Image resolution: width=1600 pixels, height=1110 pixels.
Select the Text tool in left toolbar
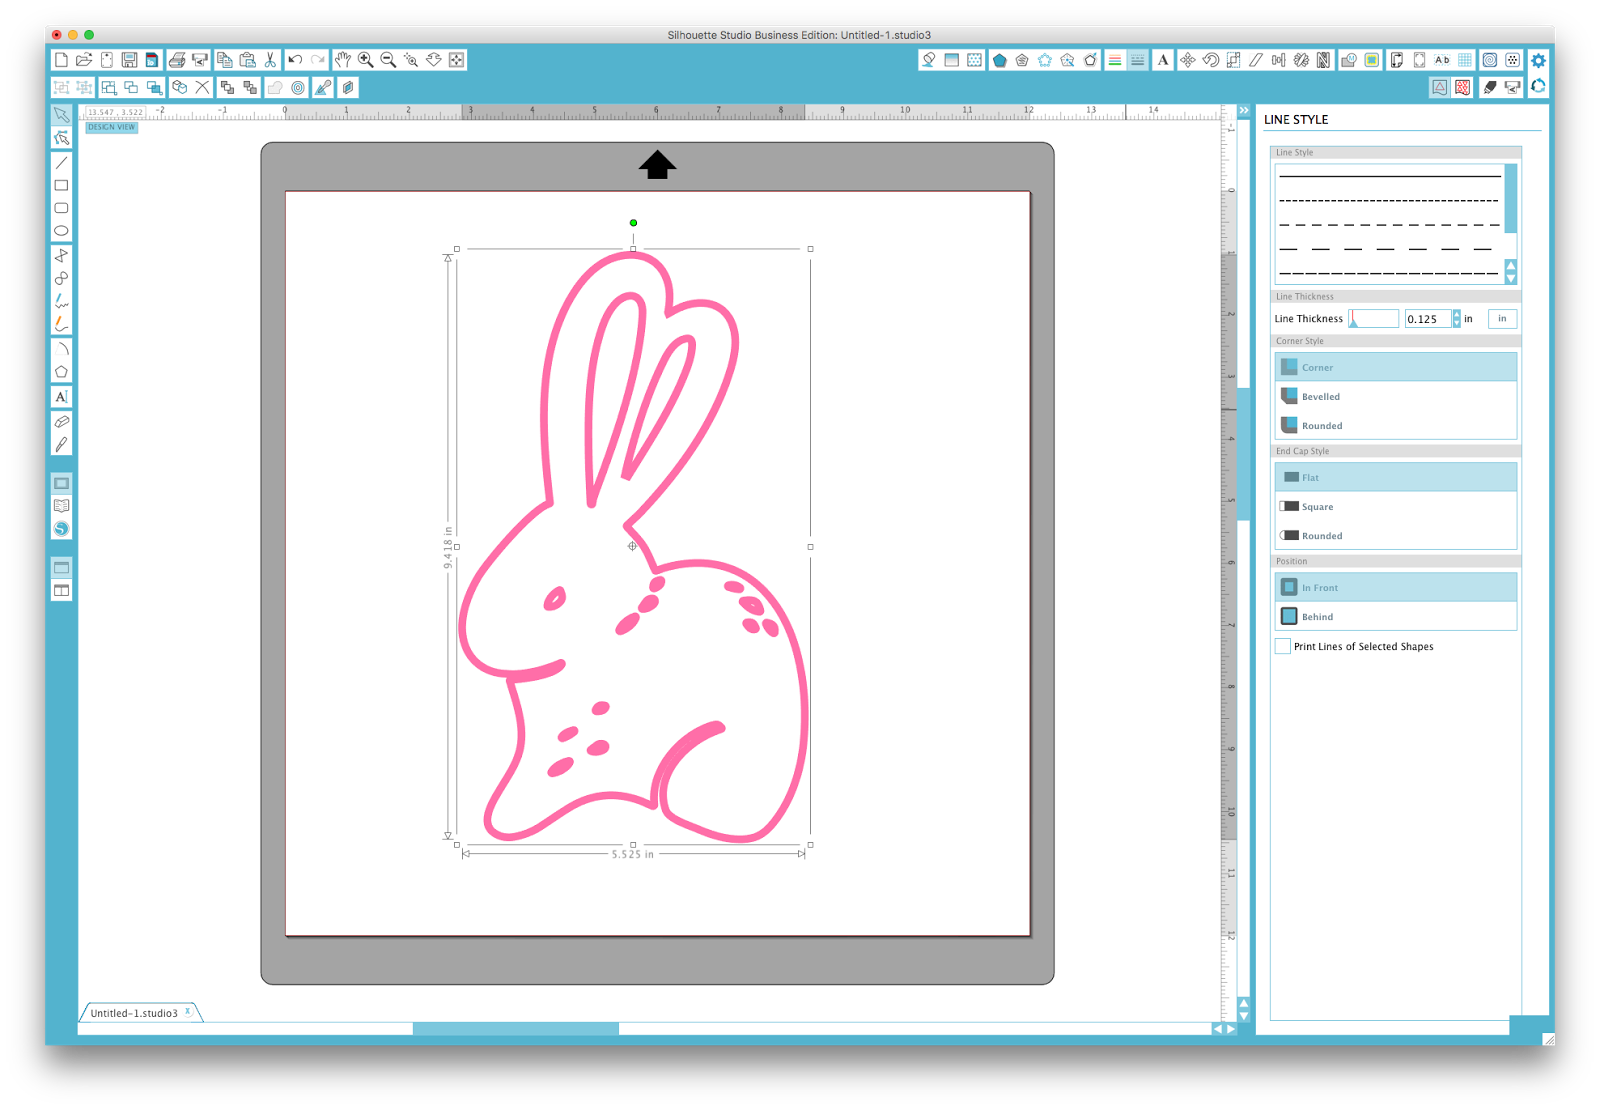[x=62, y=396]
